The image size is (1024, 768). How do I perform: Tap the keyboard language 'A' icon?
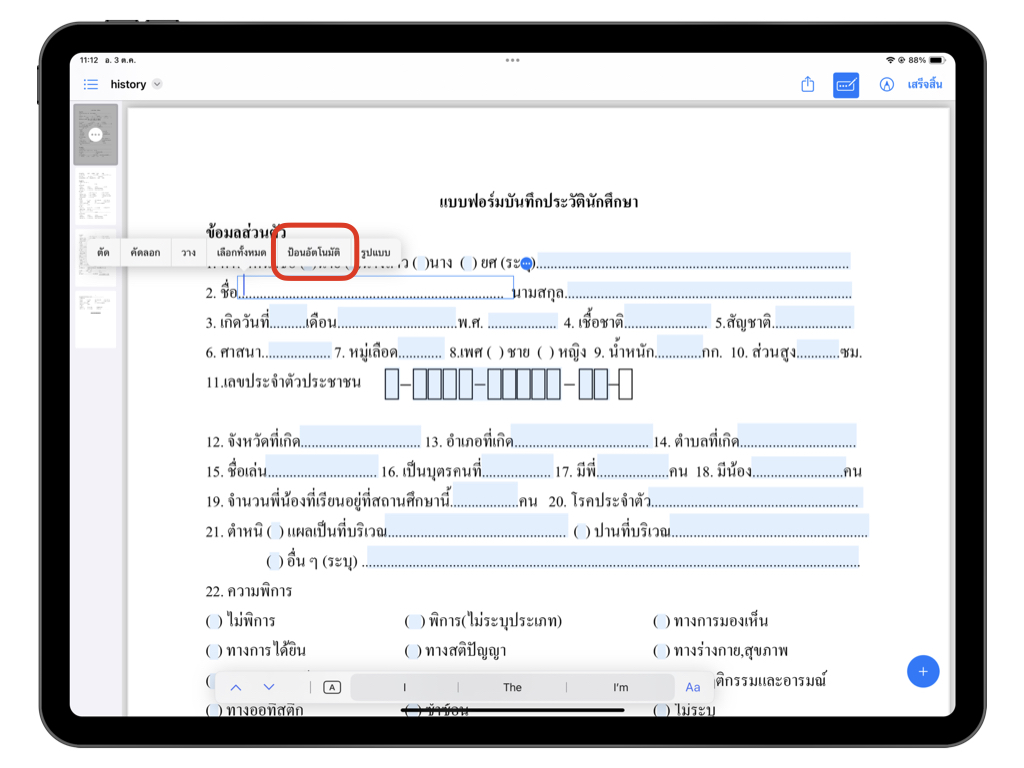click(x=333, y=687)
